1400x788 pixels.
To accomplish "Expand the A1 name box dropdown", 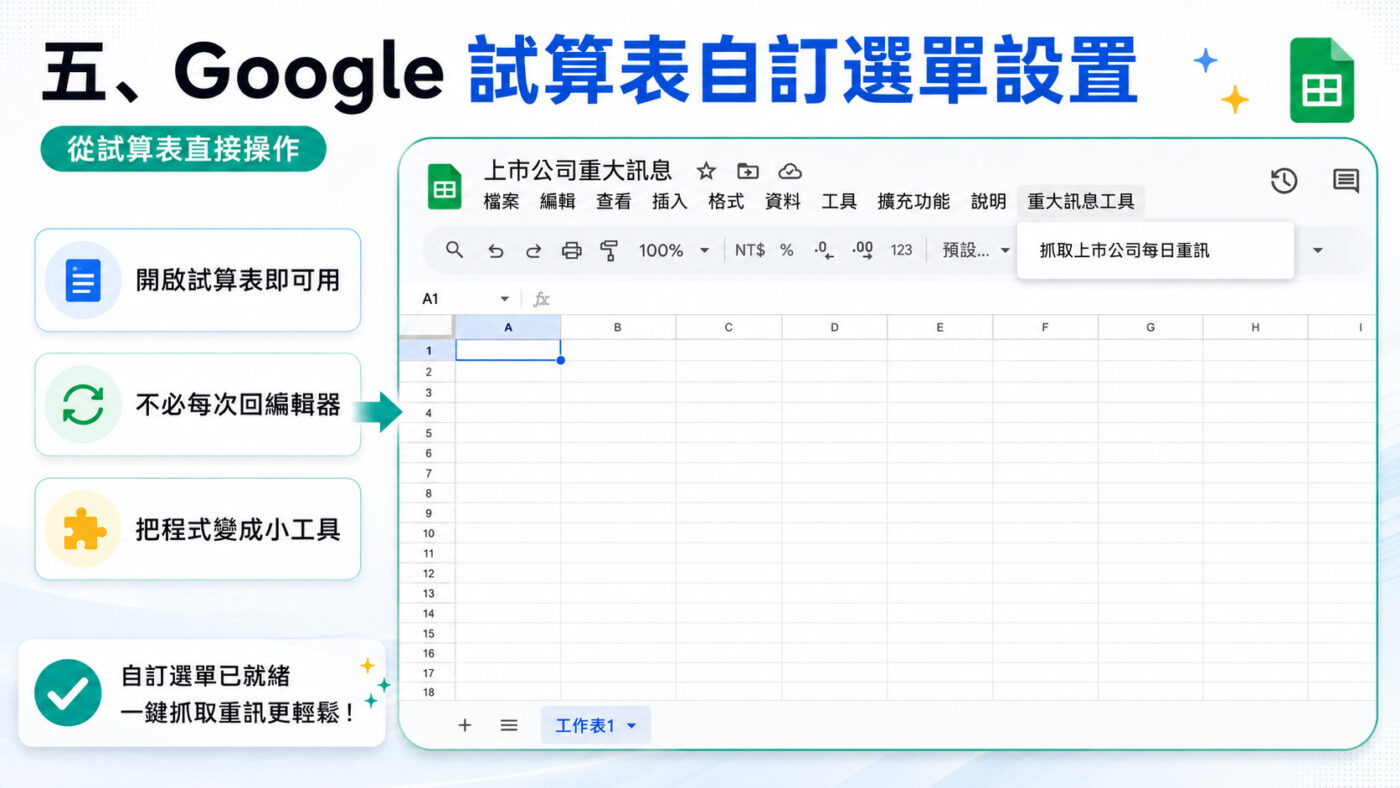I will pos(505,299).
